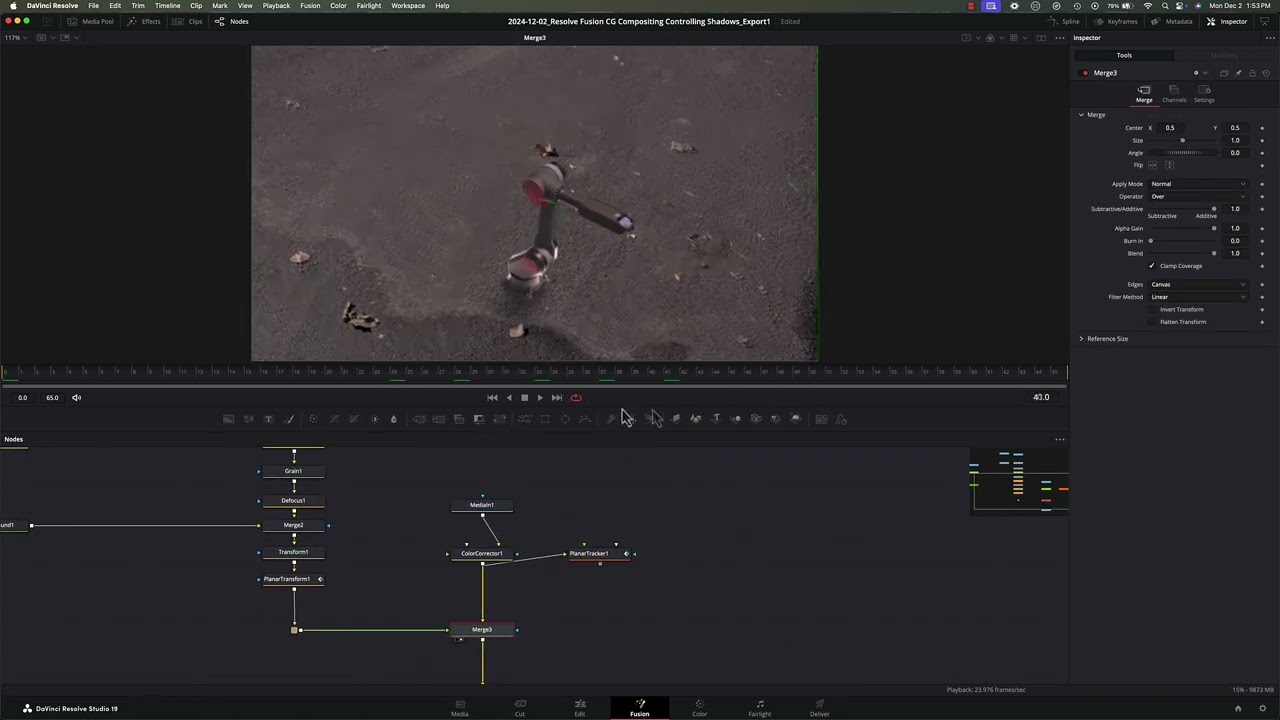Enable Invert Transform checkbox
1280x720 pixels.
[x=1152, y=309]
